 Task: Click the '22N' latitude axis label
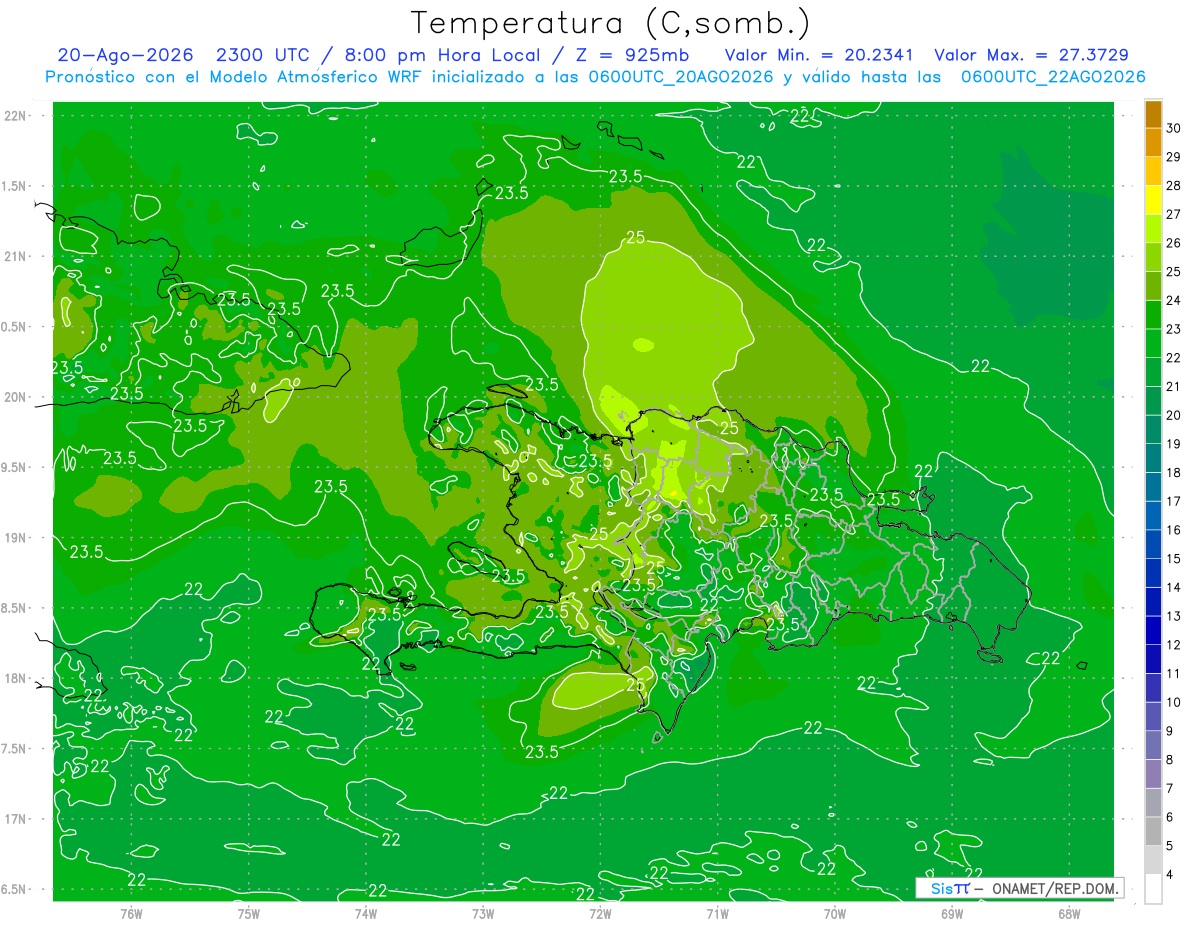point(15,115)
